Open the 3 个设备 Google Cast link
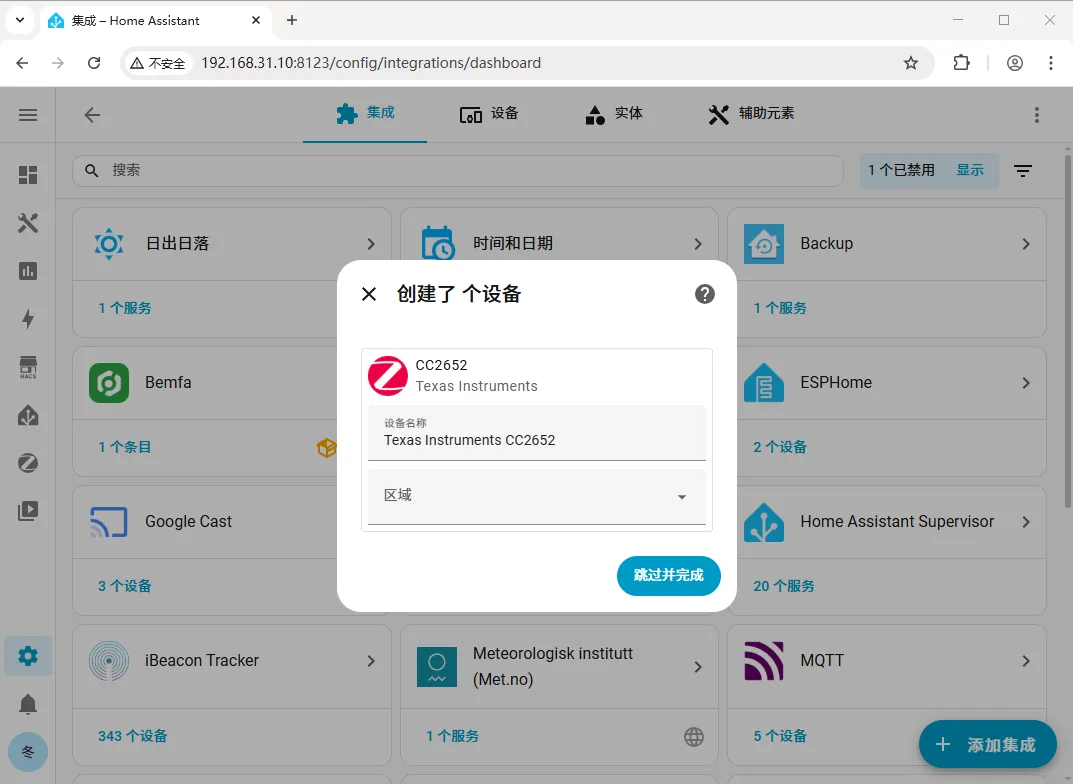This screenshot has width=1073, height=784. coord(124,586)
